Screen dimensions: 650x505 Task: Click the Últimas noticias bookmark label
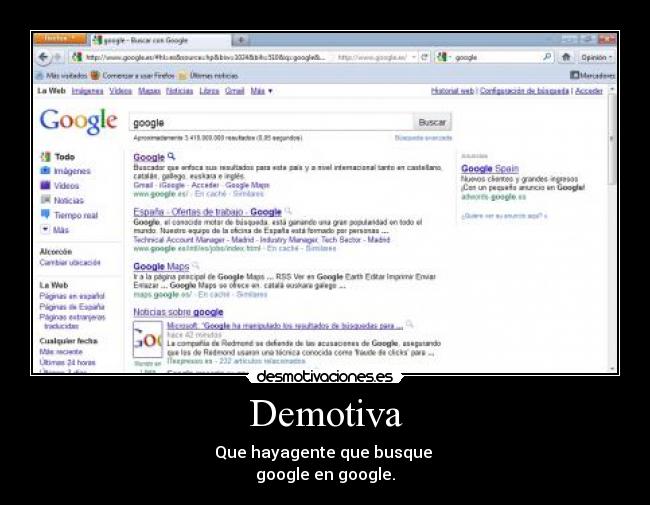(214, 75)
